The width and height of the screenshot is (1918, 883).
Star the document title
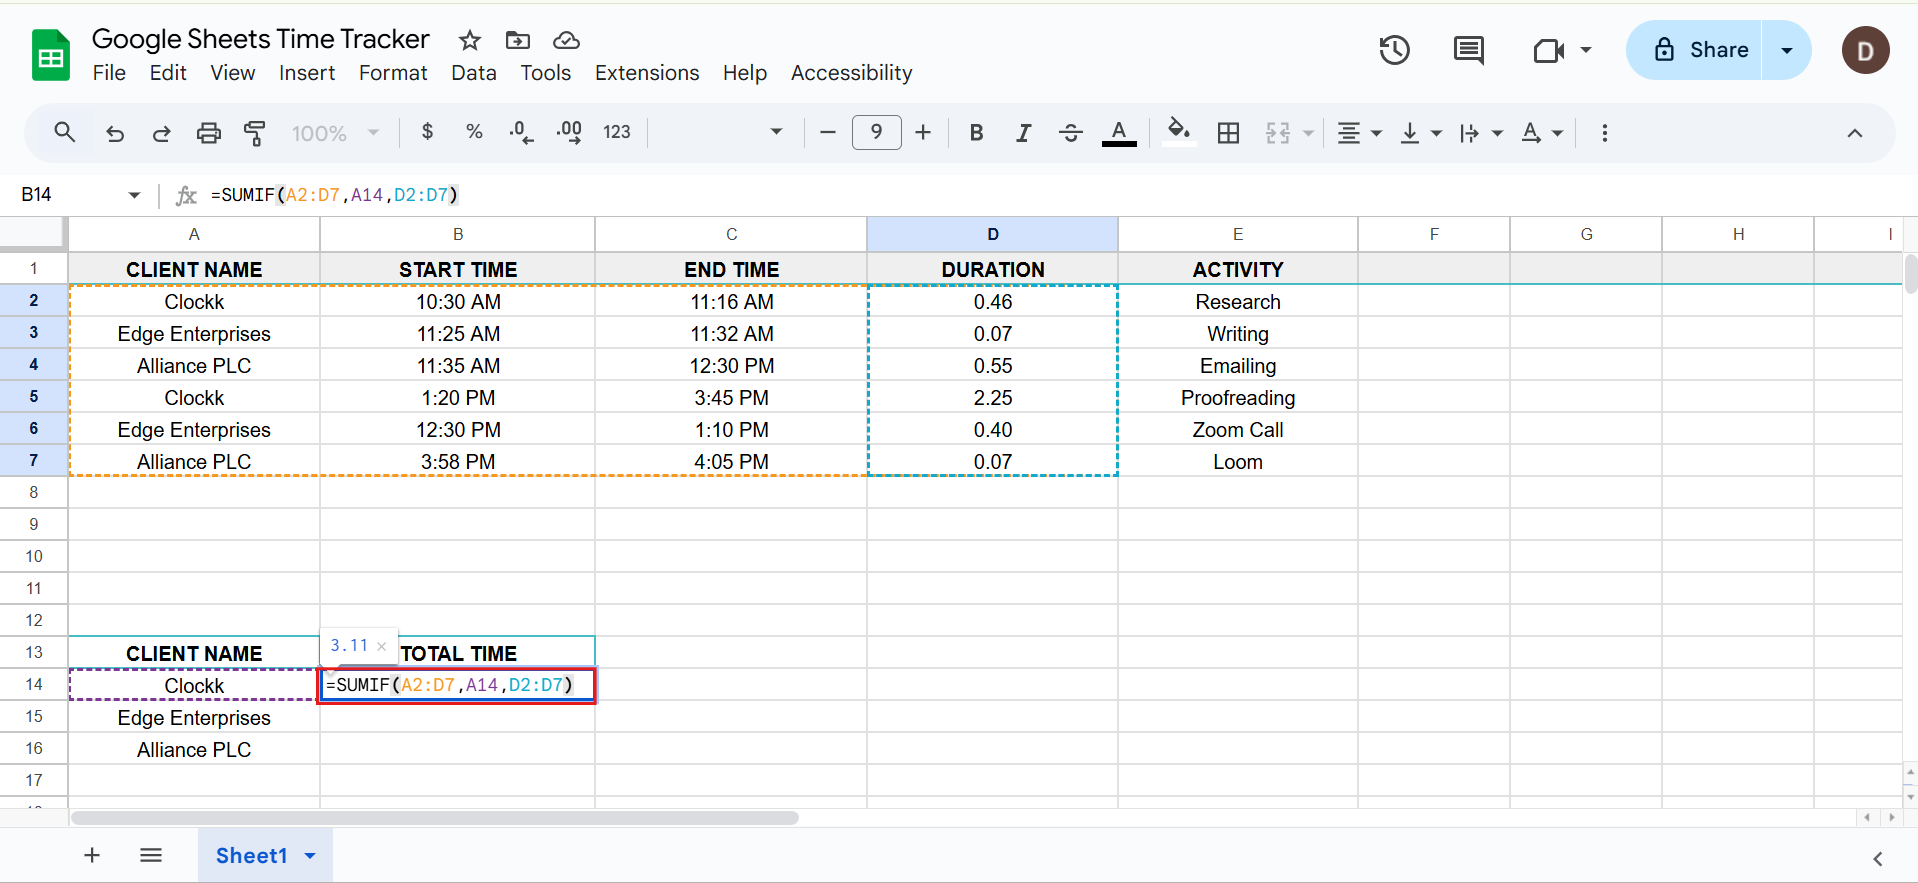[x=469, y=40]
